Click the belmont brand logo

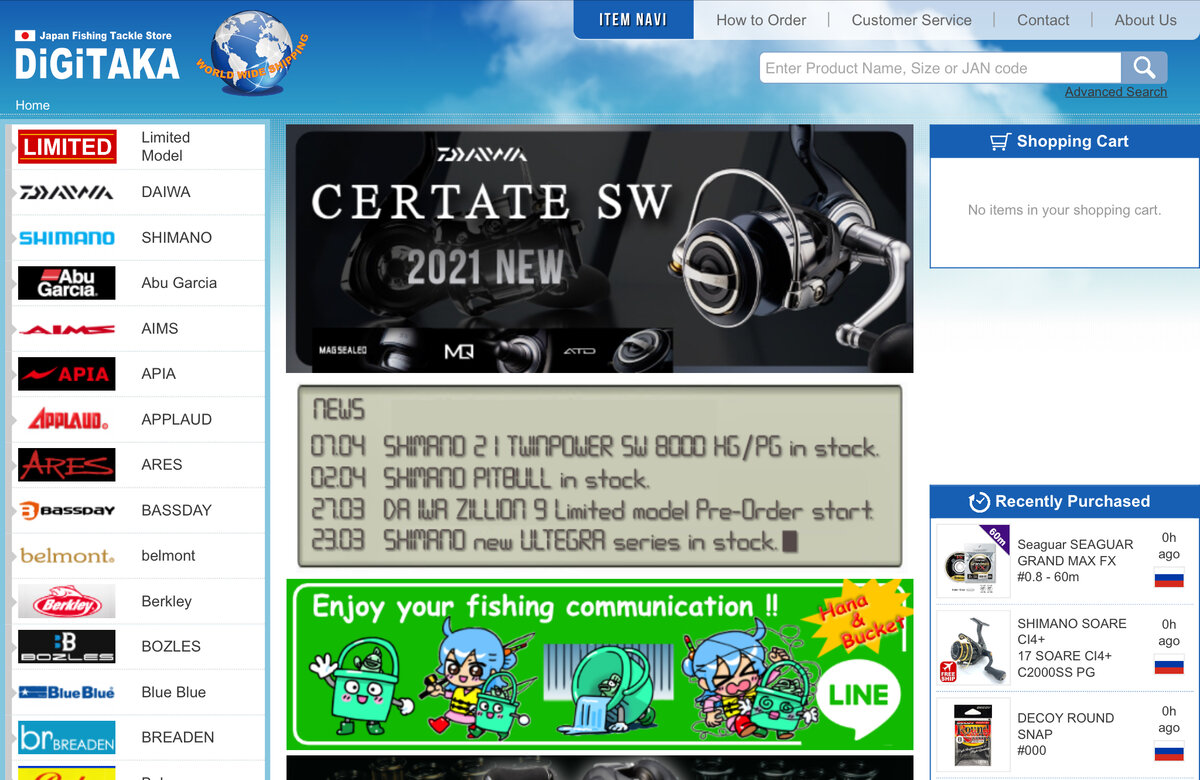click(67, 556)
